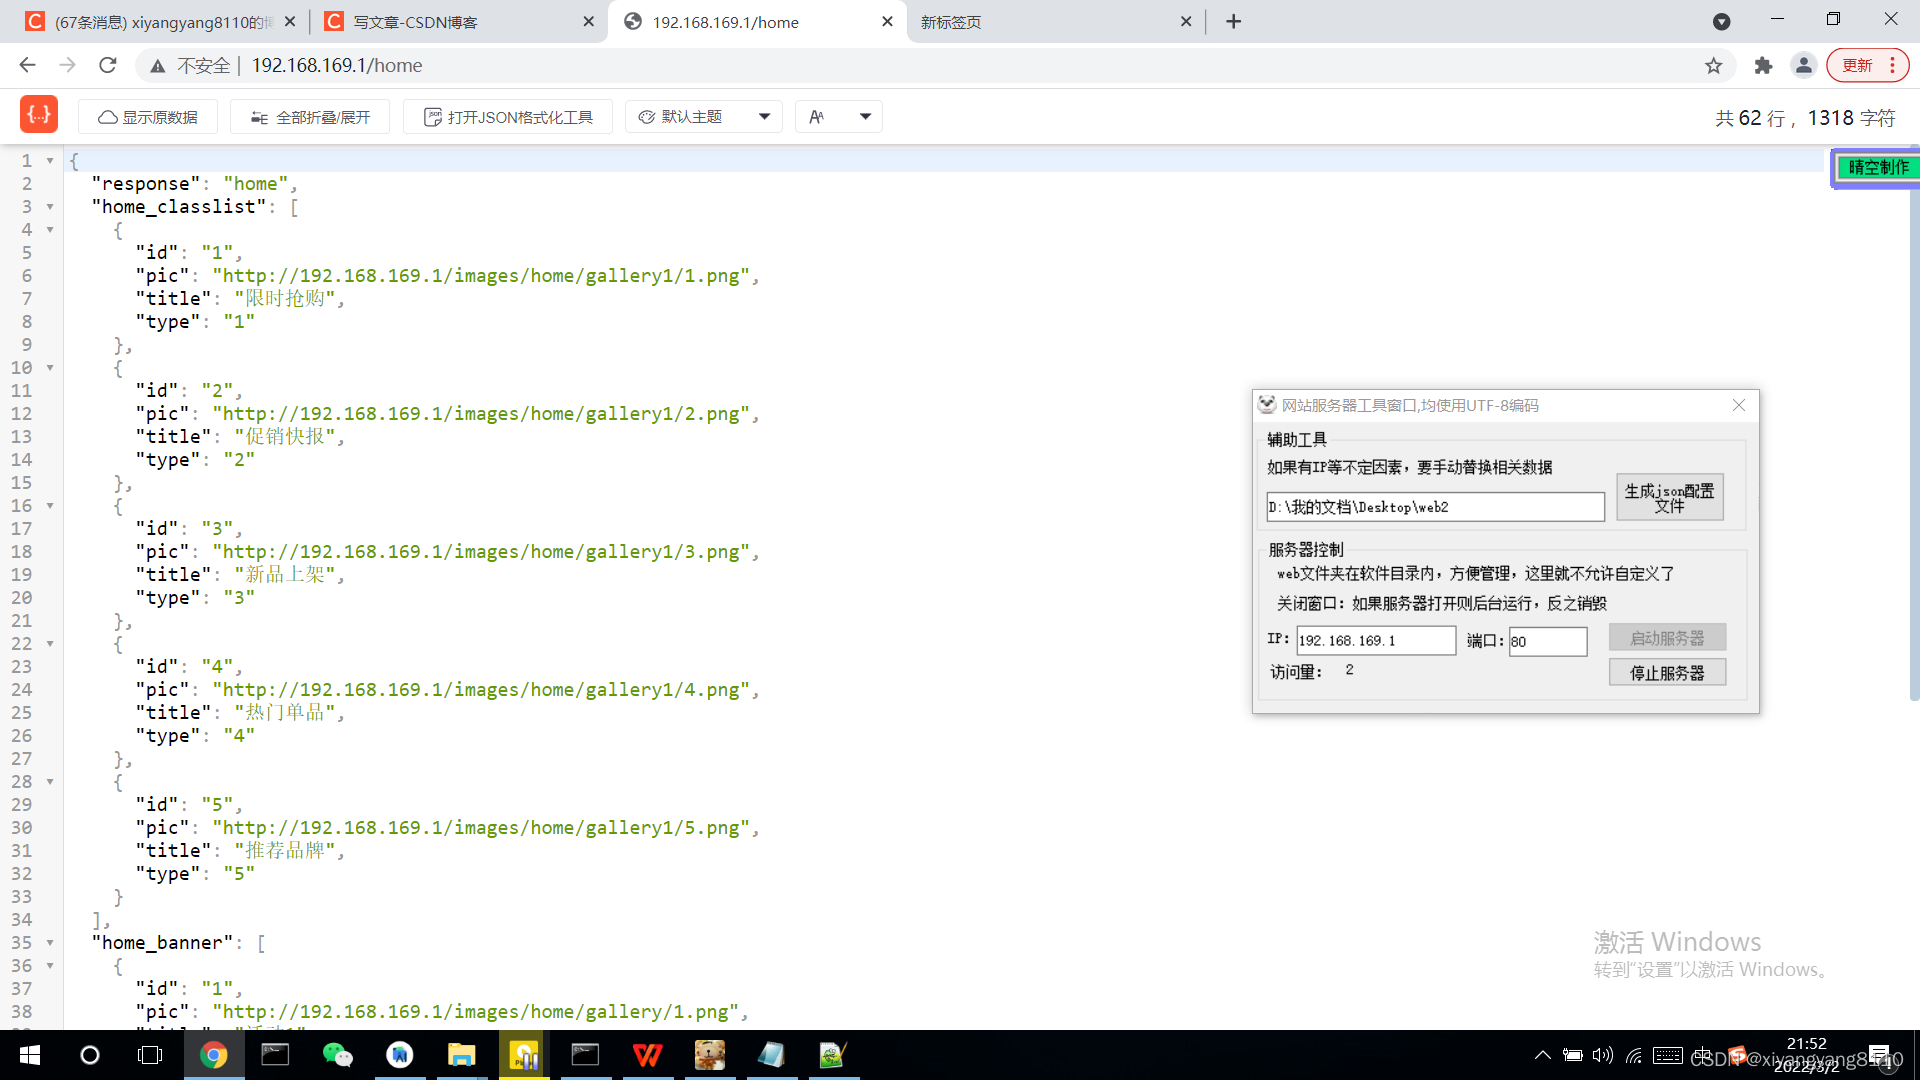Click the start server button
The height and width of the screenshot is (1080, 1920).
pos(1667,638)
